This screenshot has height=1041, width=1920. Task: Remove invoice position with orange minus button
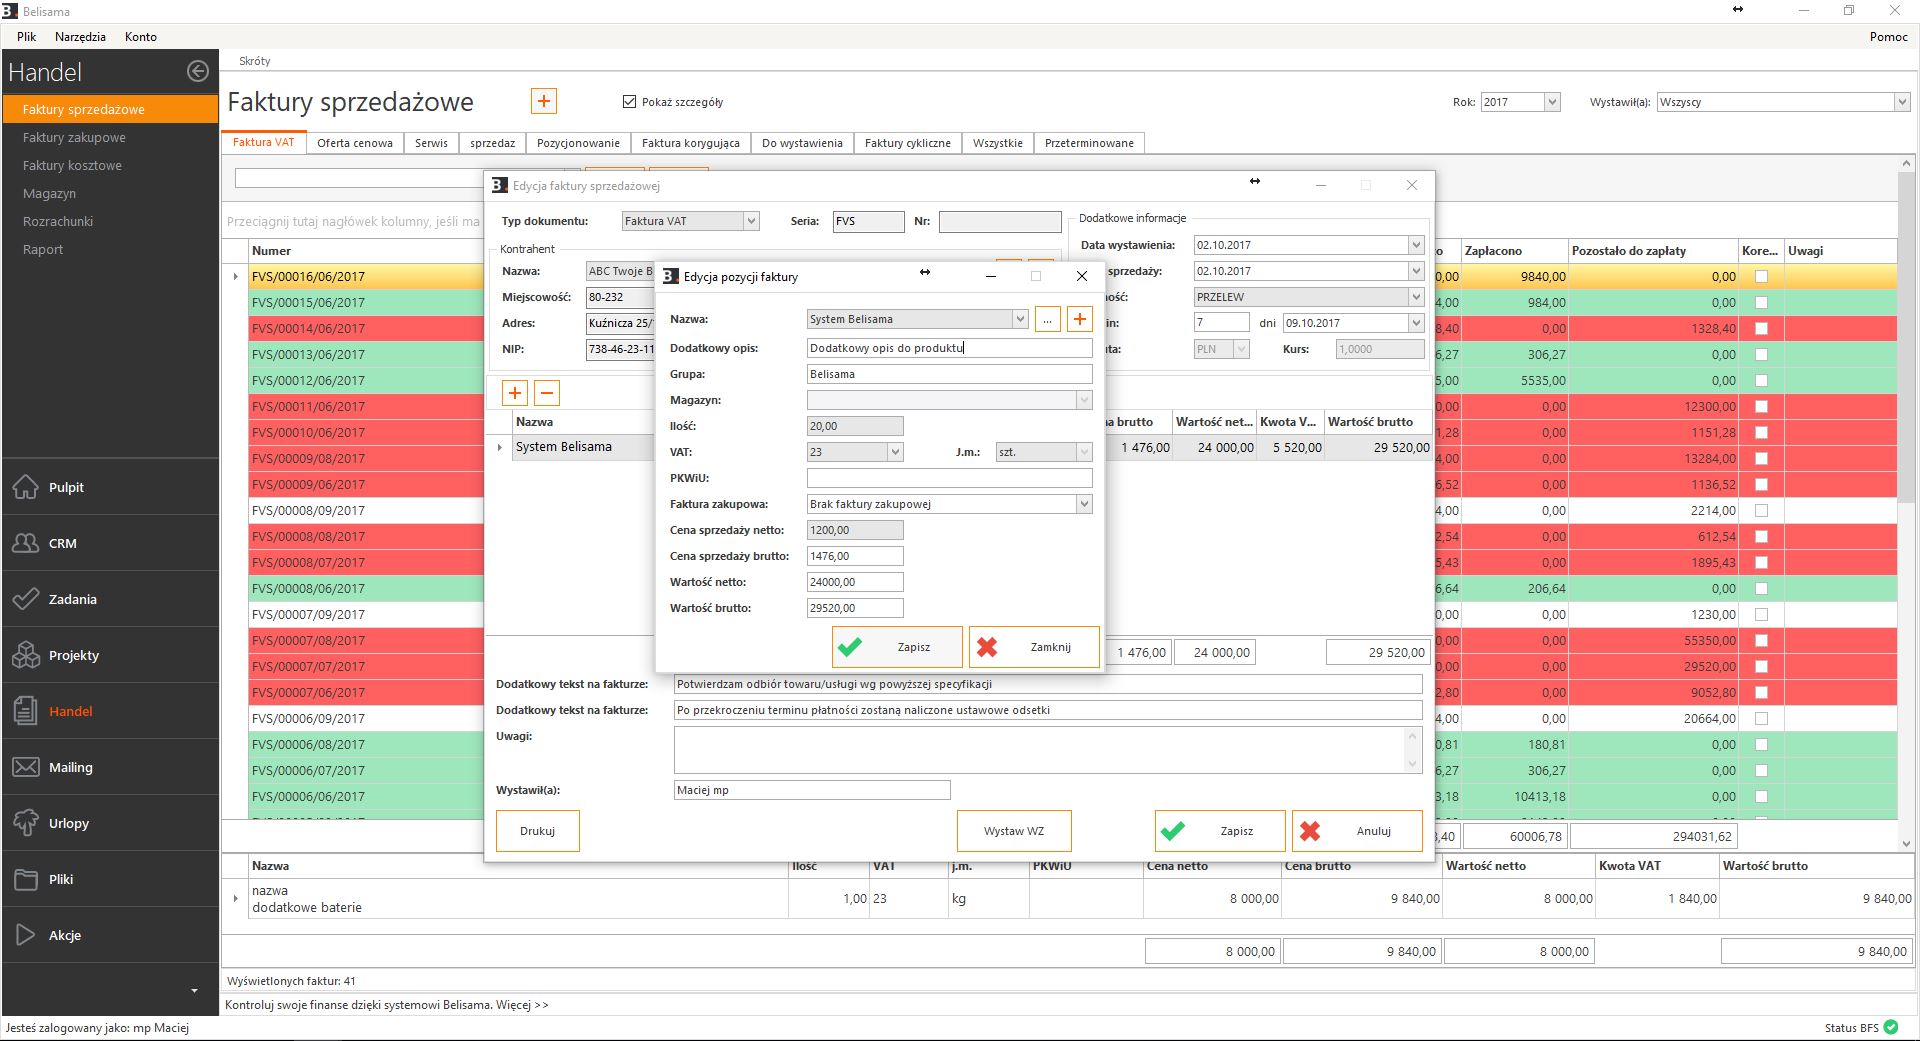click(x=547, y=393)
